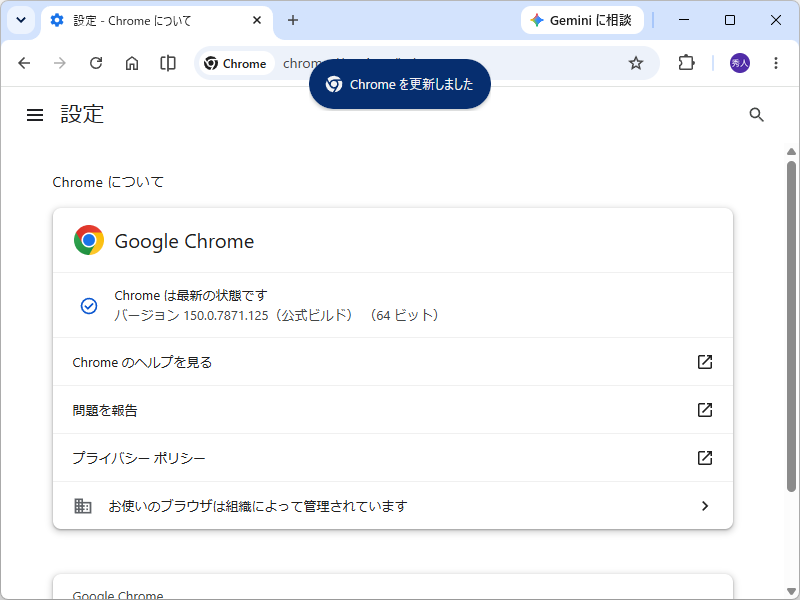Click the scrollbar up arrow
The height and width of the screenshot is (600, 800).
pos(791,152)
